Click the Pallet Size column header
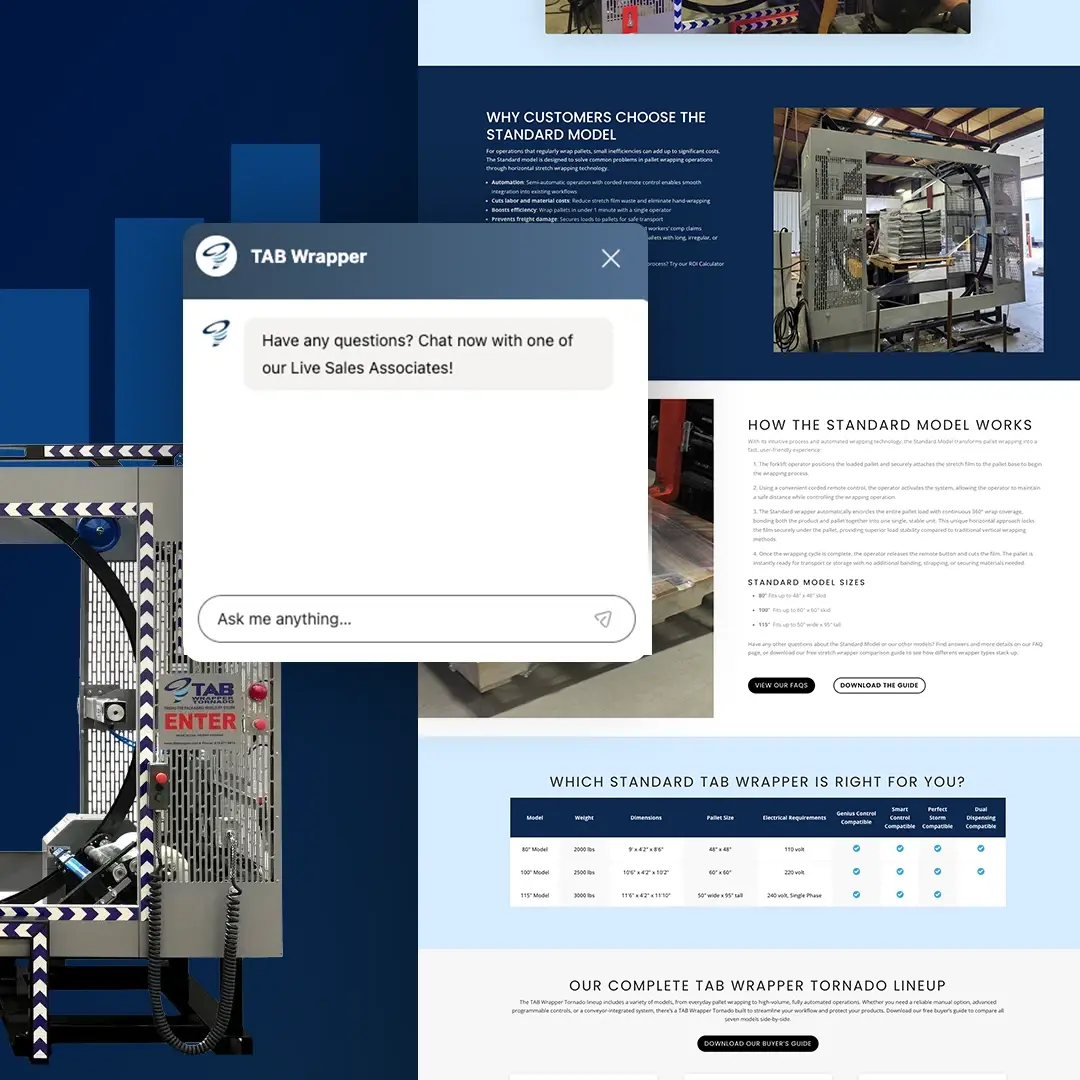Screen dimensions: 1080x1080 click(x=720, y=818)
